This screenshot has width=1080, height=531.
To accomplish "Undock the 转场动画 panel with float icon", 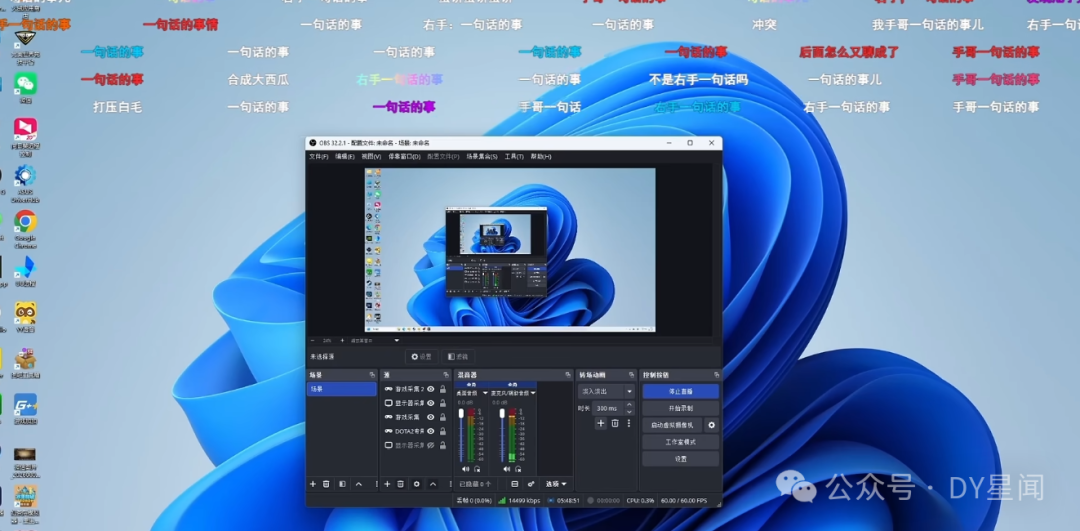I will tap(632, 375).
